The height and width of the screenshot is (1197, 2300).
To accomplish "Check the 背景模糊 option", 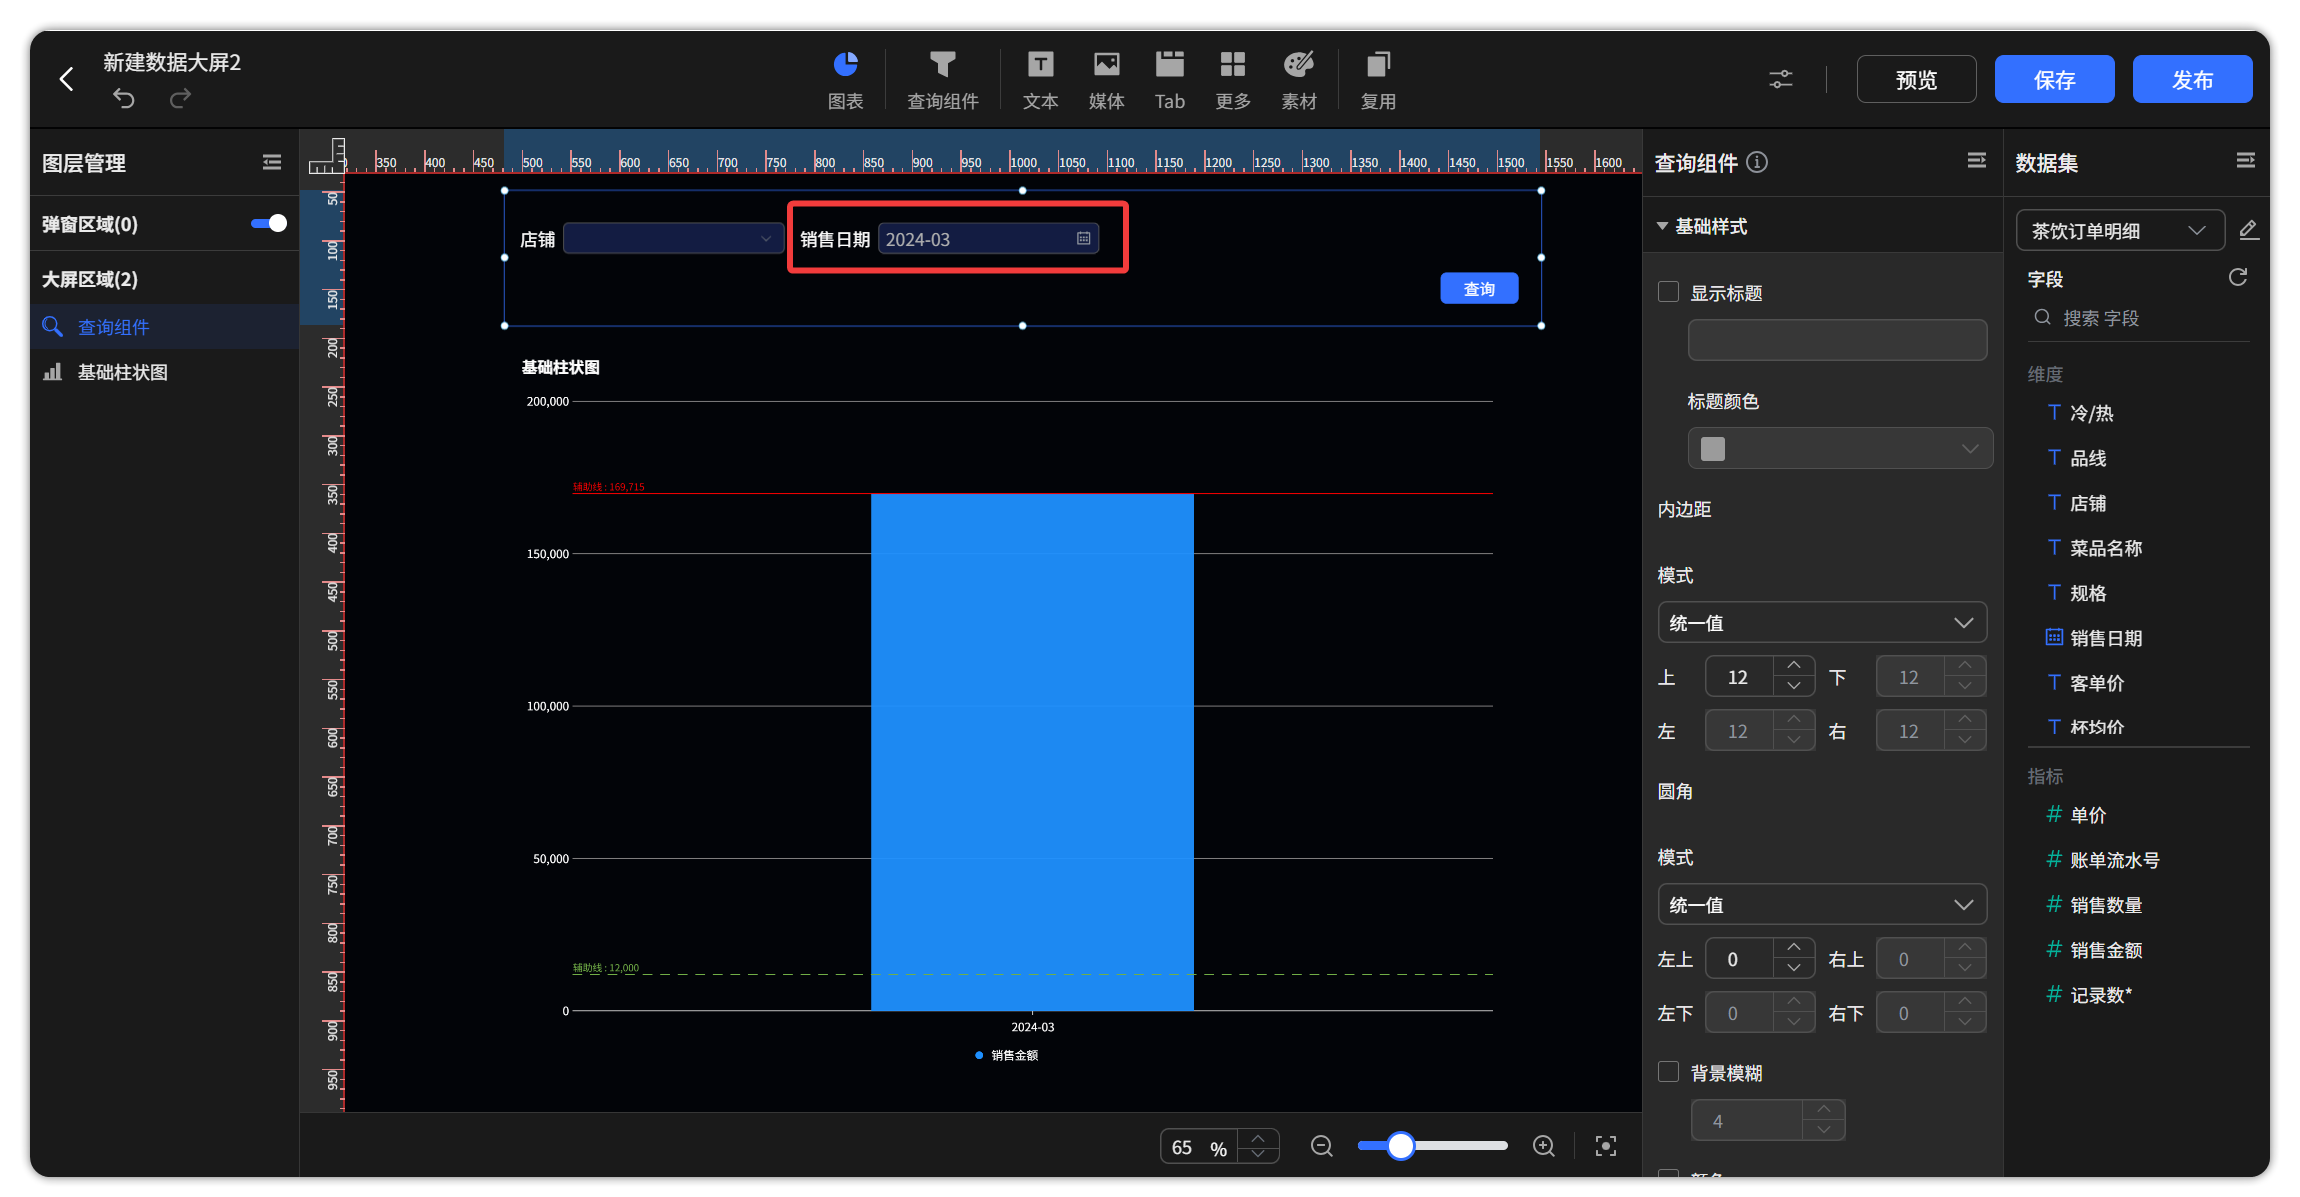I will point(1668,1072).
